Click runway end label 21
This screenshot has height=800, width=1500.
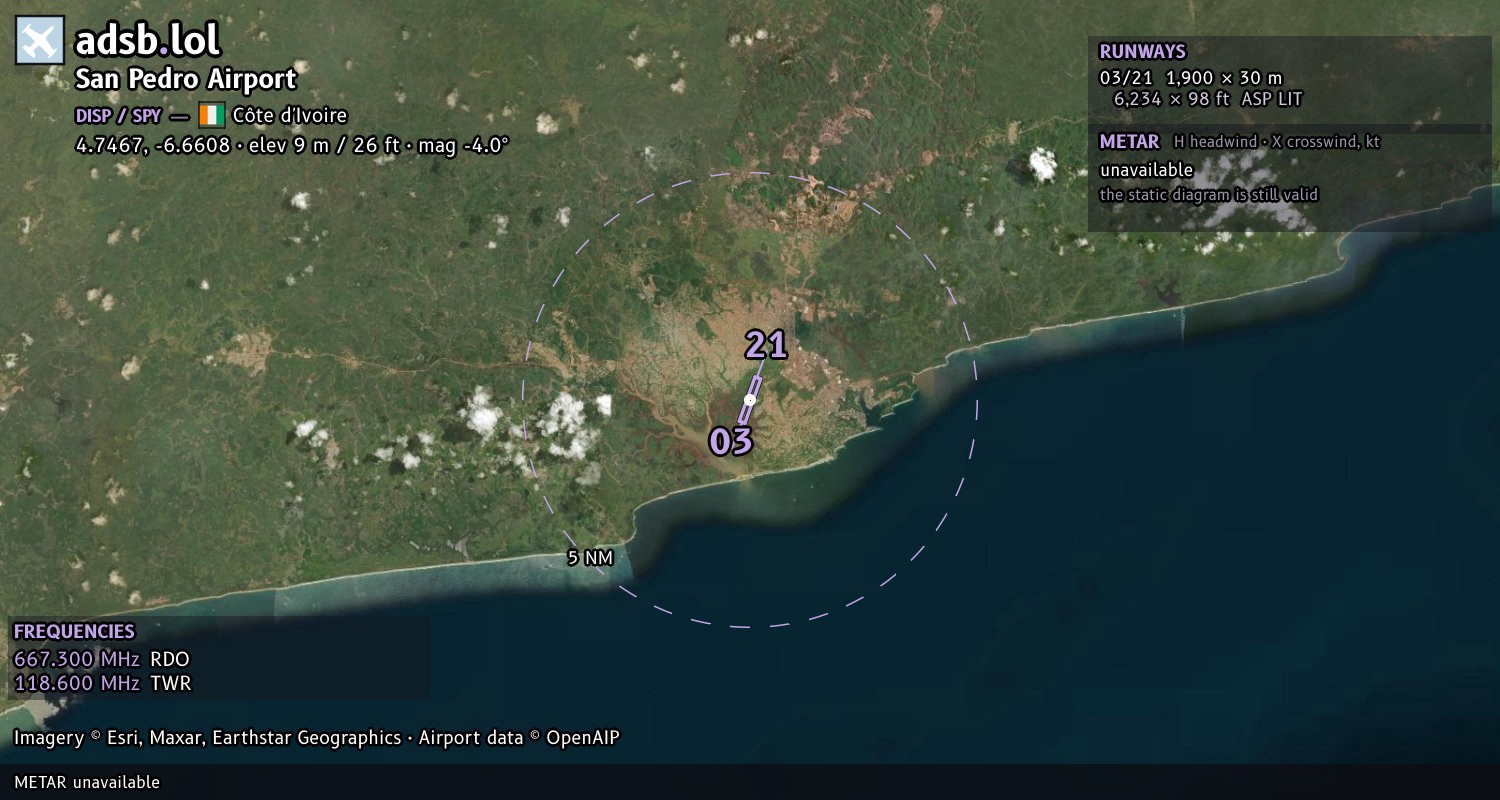pos(766,345)
